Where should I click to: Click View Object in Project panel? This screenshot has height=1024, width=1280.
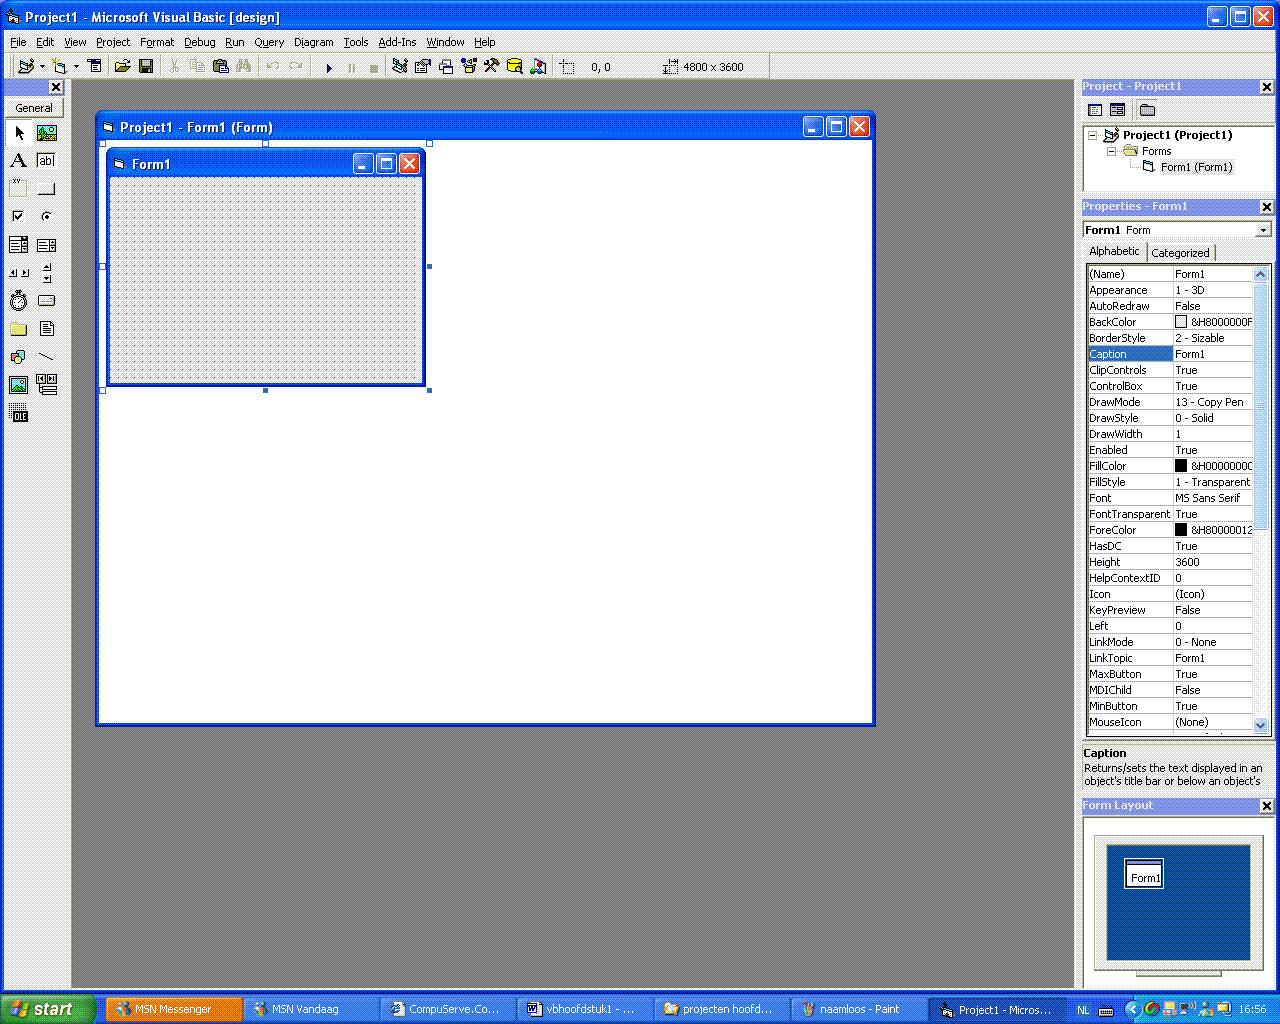point(1118,110)
